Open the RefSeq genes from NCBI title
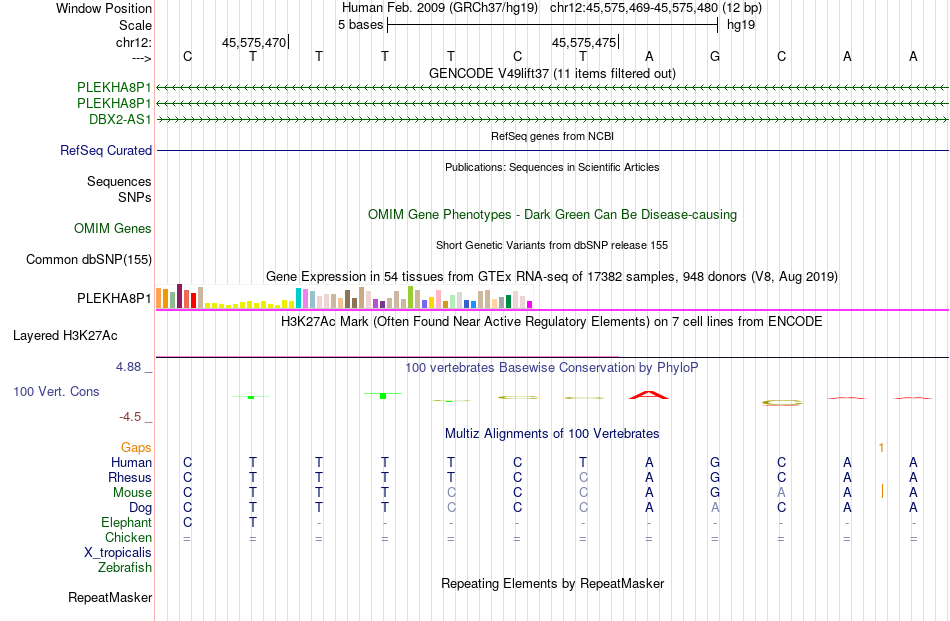This screenshot has height=621, width=950. point(552,136)
